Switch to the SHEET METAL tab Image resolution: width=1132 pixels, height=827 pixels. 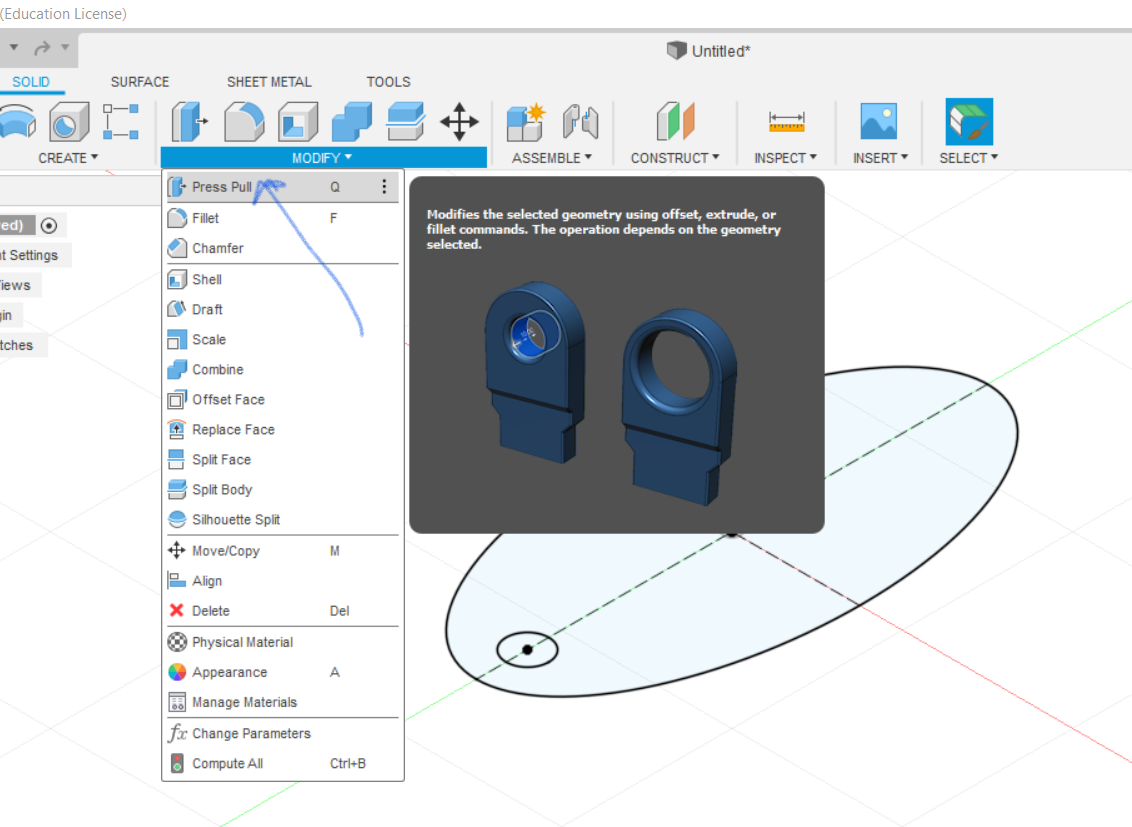click(x=268, y=81)
